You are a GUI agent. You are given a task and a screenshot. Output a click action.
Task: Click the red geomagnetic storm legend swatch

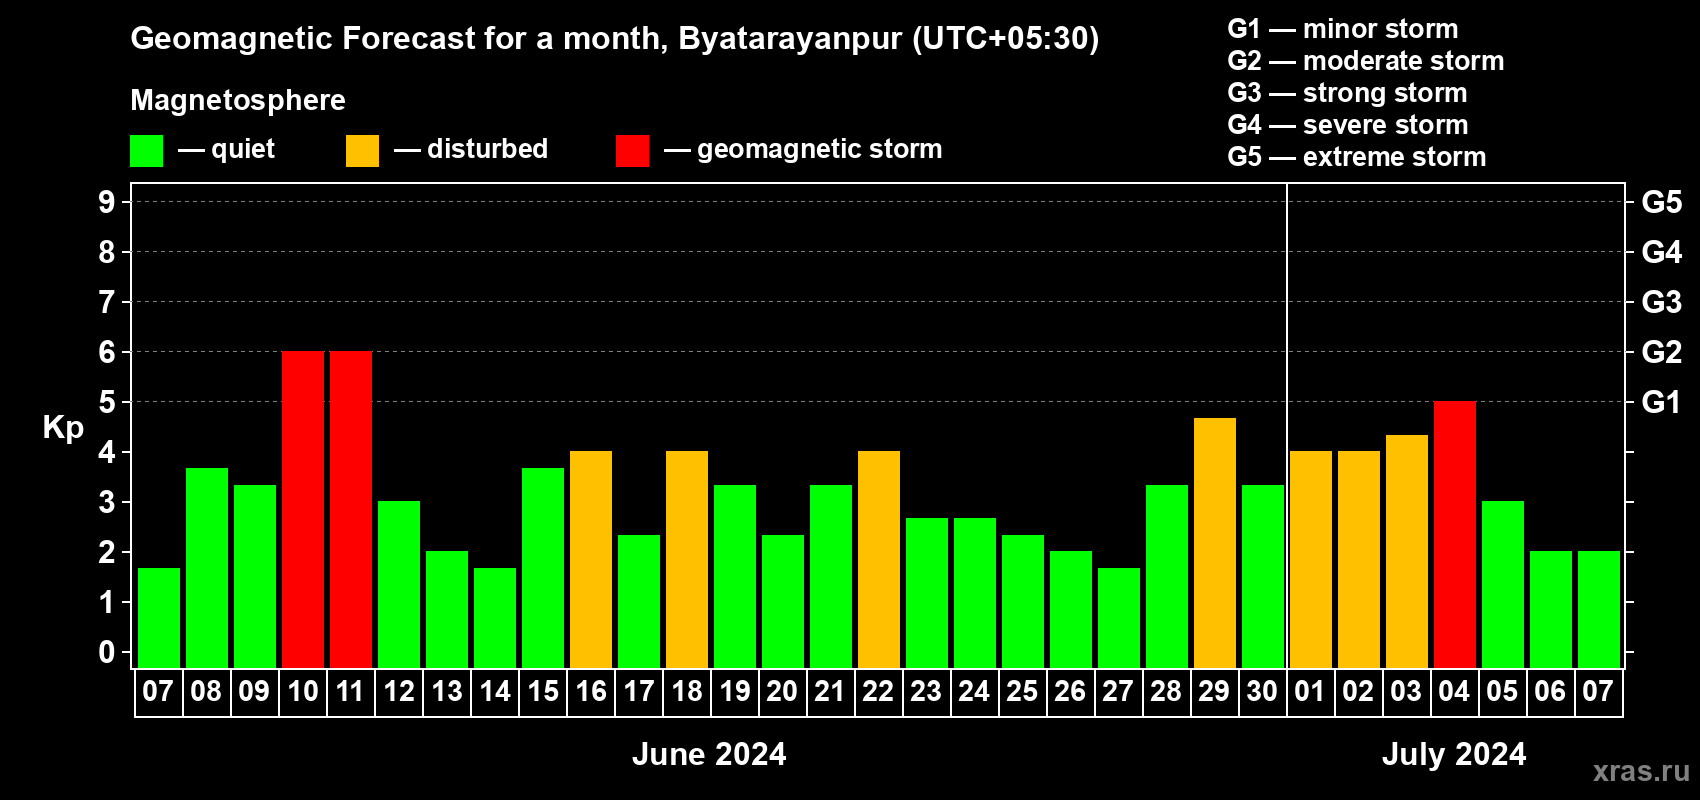pos(632,151)
